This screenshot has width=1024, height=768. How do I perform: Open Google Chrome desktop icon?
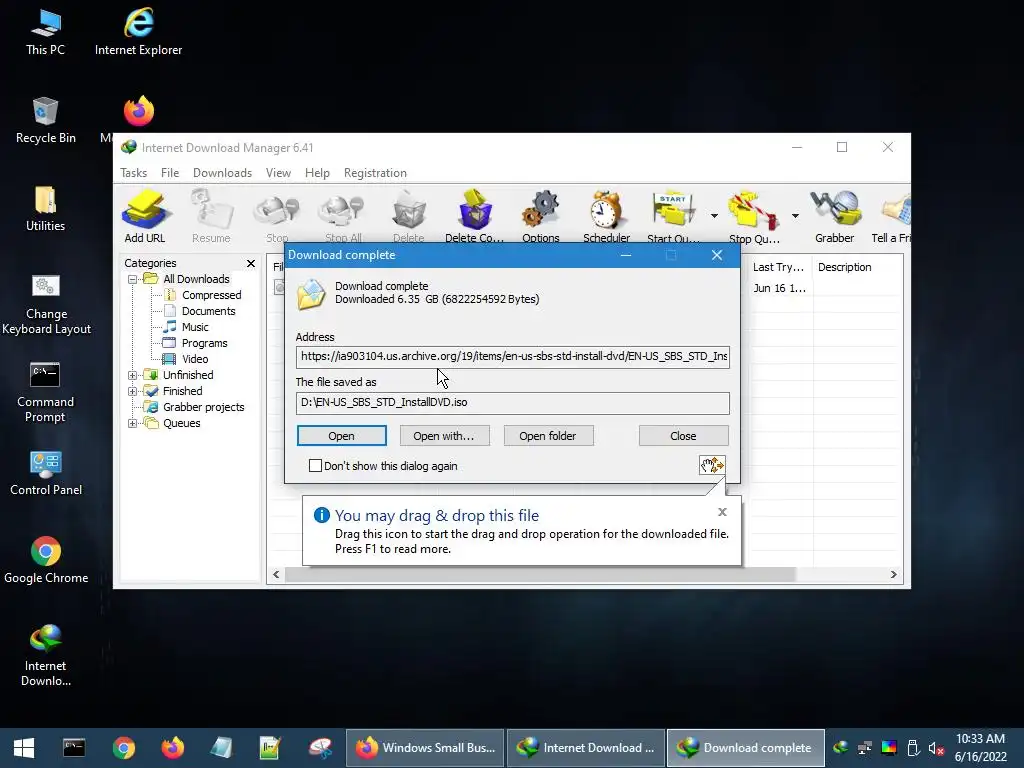click(46, 560)
